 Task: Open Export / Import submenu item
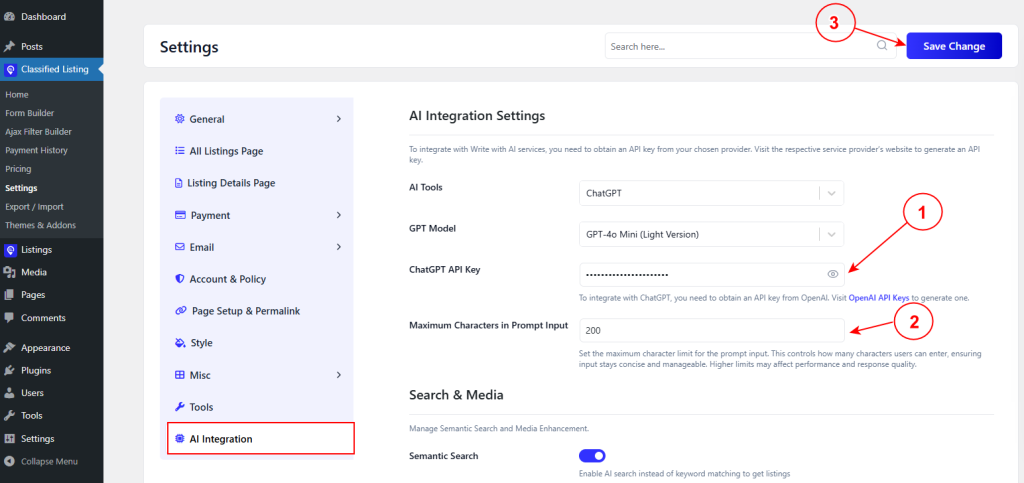[34, 206]
